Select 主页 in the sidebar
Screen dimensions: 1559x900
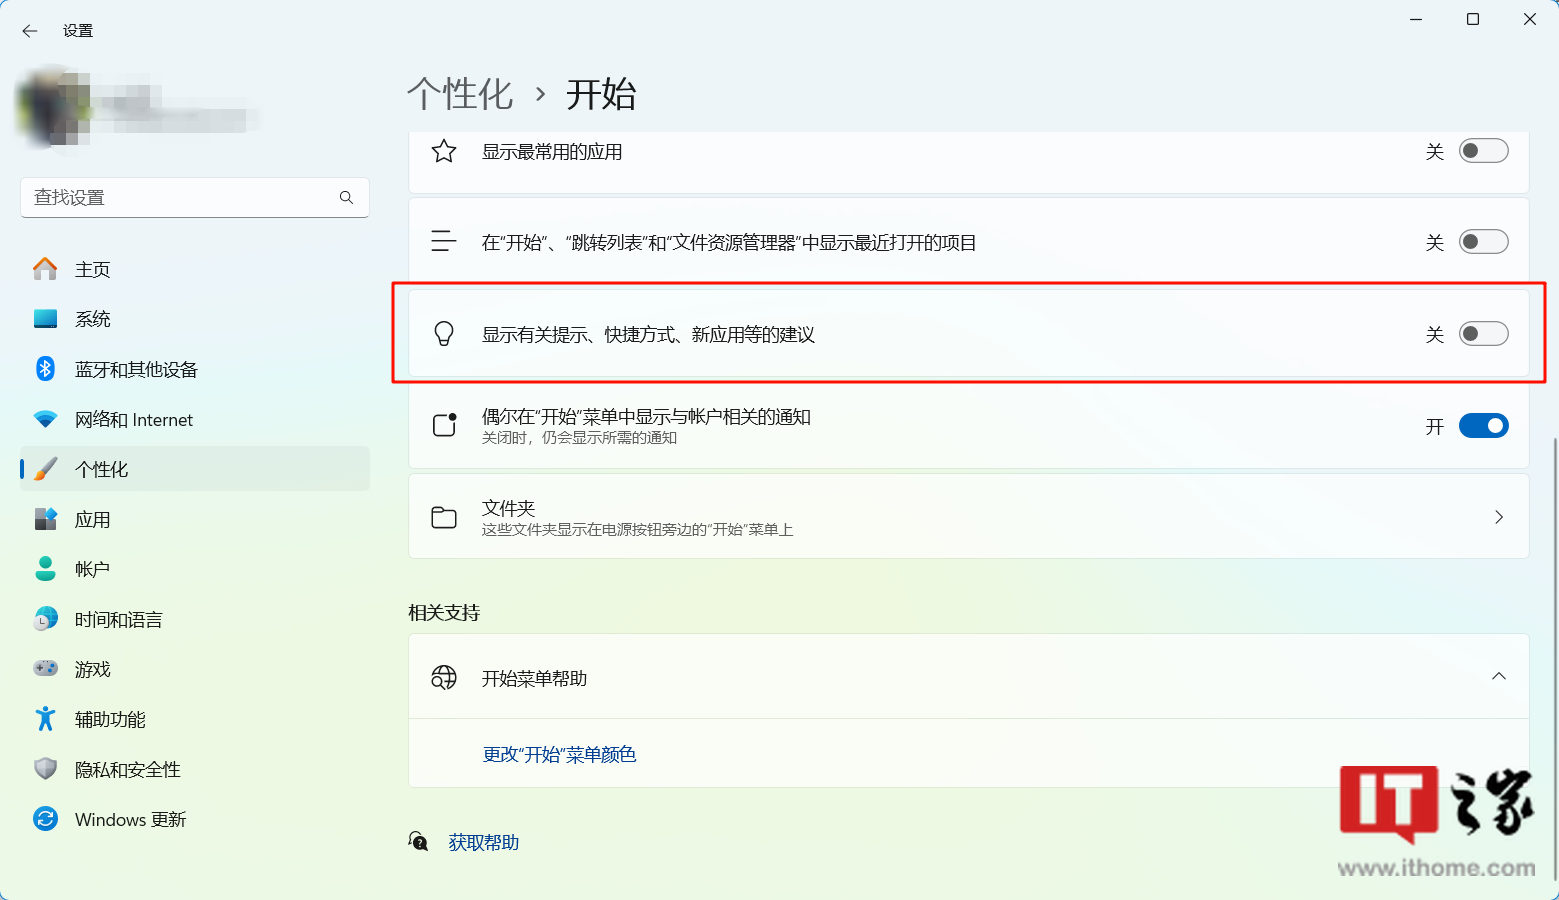(x=93, y=268)
